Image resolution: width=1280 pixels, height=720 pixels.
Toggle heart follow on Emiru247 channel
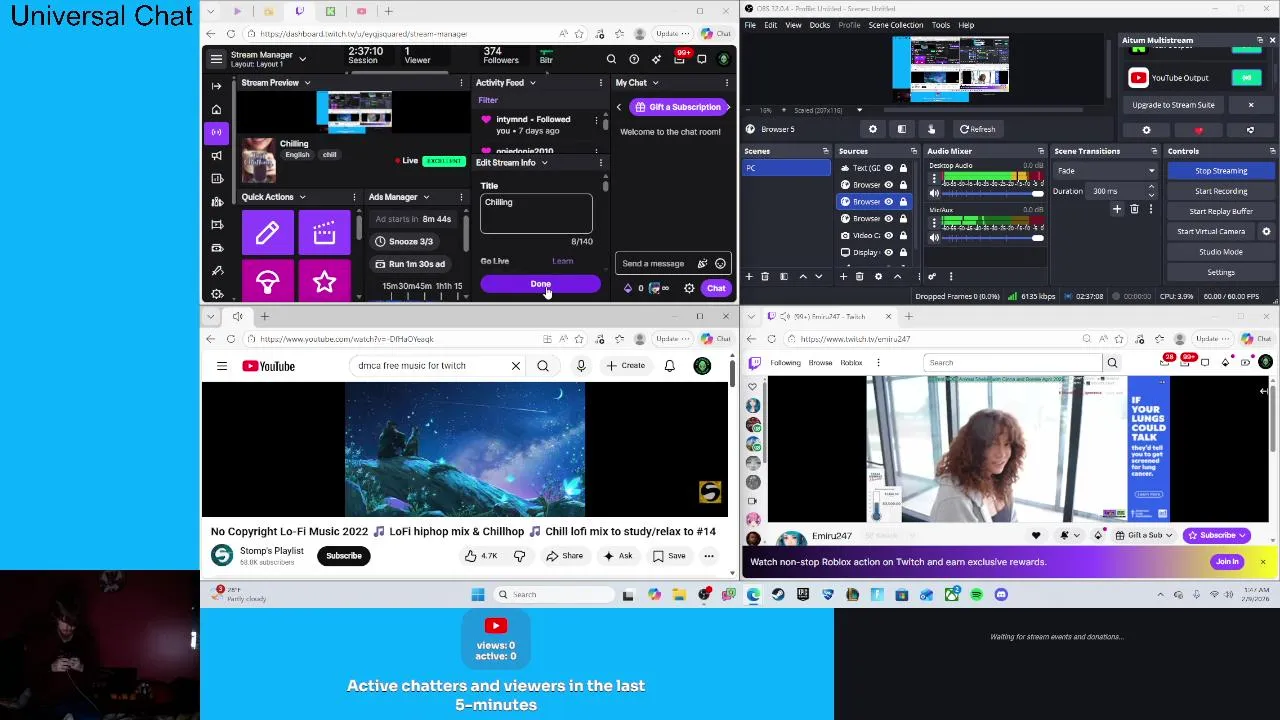[x=1036, y=536]
